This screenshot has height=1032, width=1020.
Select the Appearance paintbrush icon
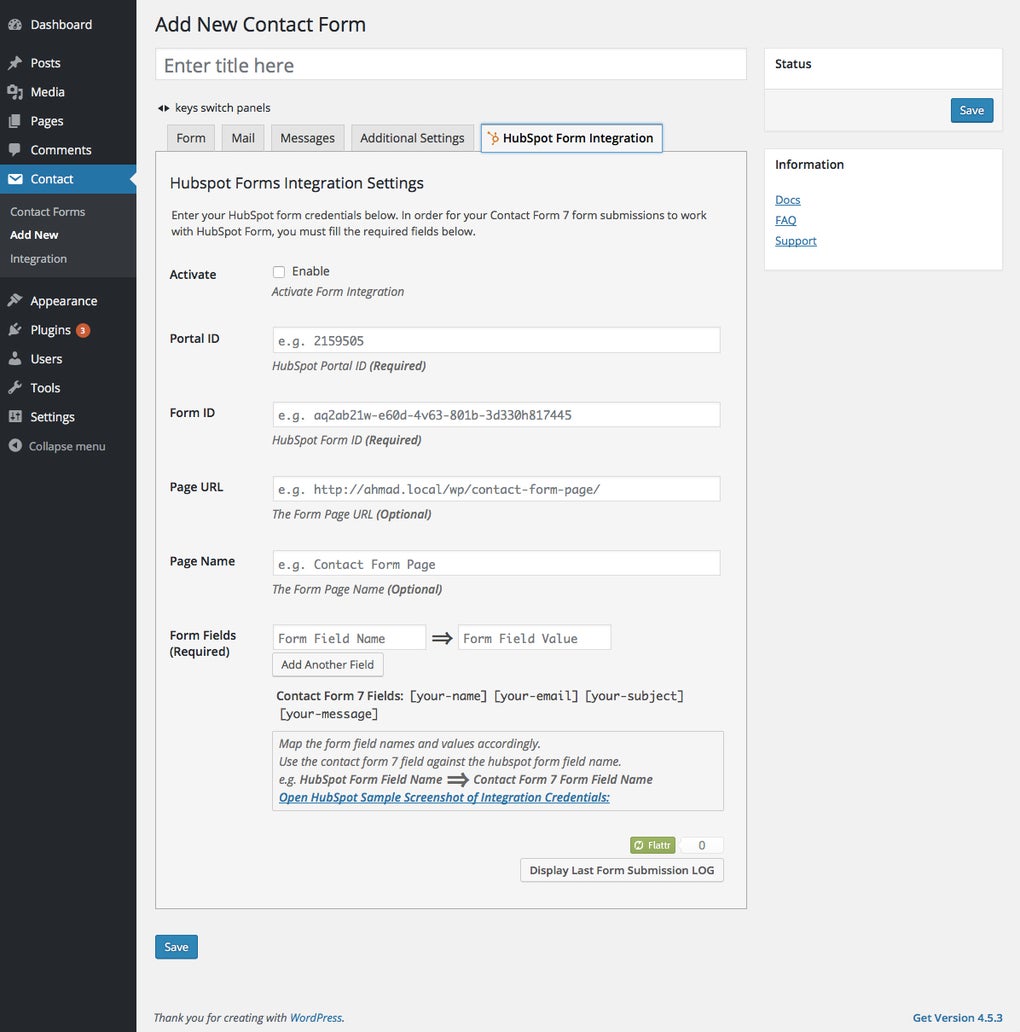pos(16,300)
